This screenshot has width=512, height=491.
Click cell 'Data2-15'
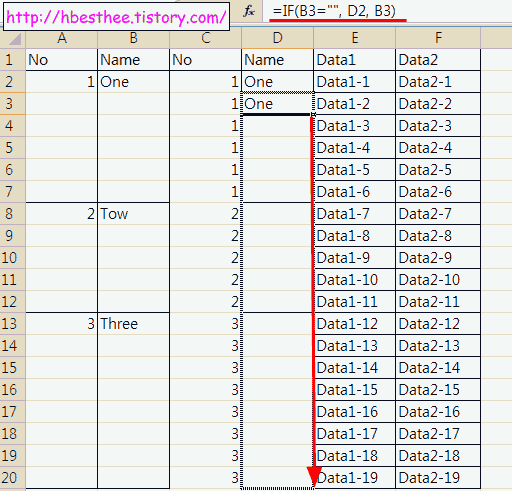438,390
